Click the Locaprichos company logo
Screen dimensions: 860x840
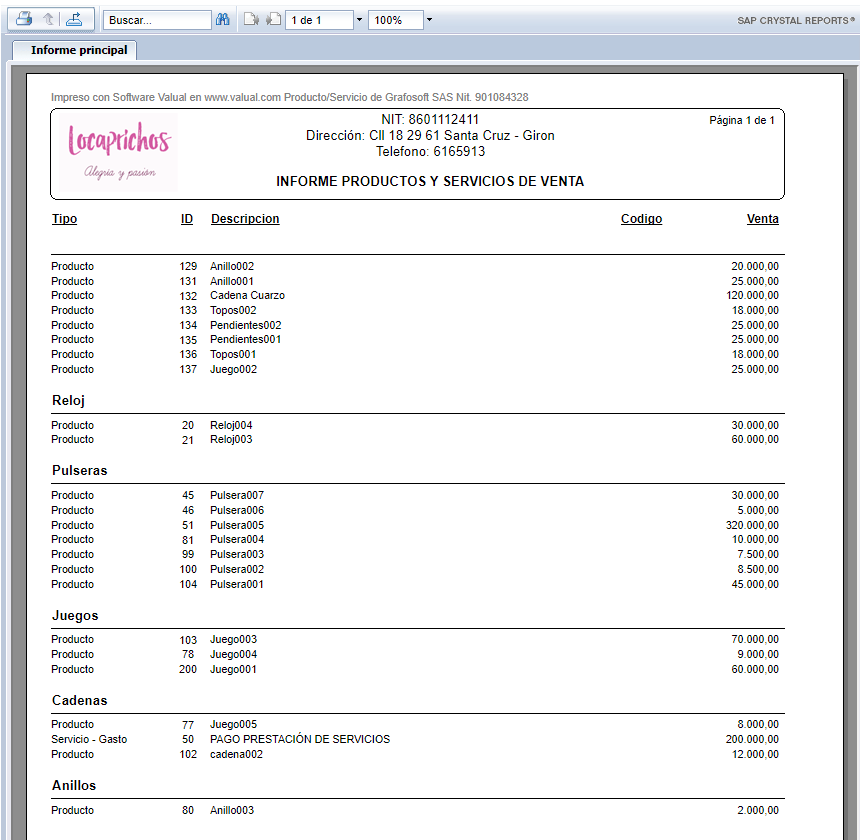119,153
